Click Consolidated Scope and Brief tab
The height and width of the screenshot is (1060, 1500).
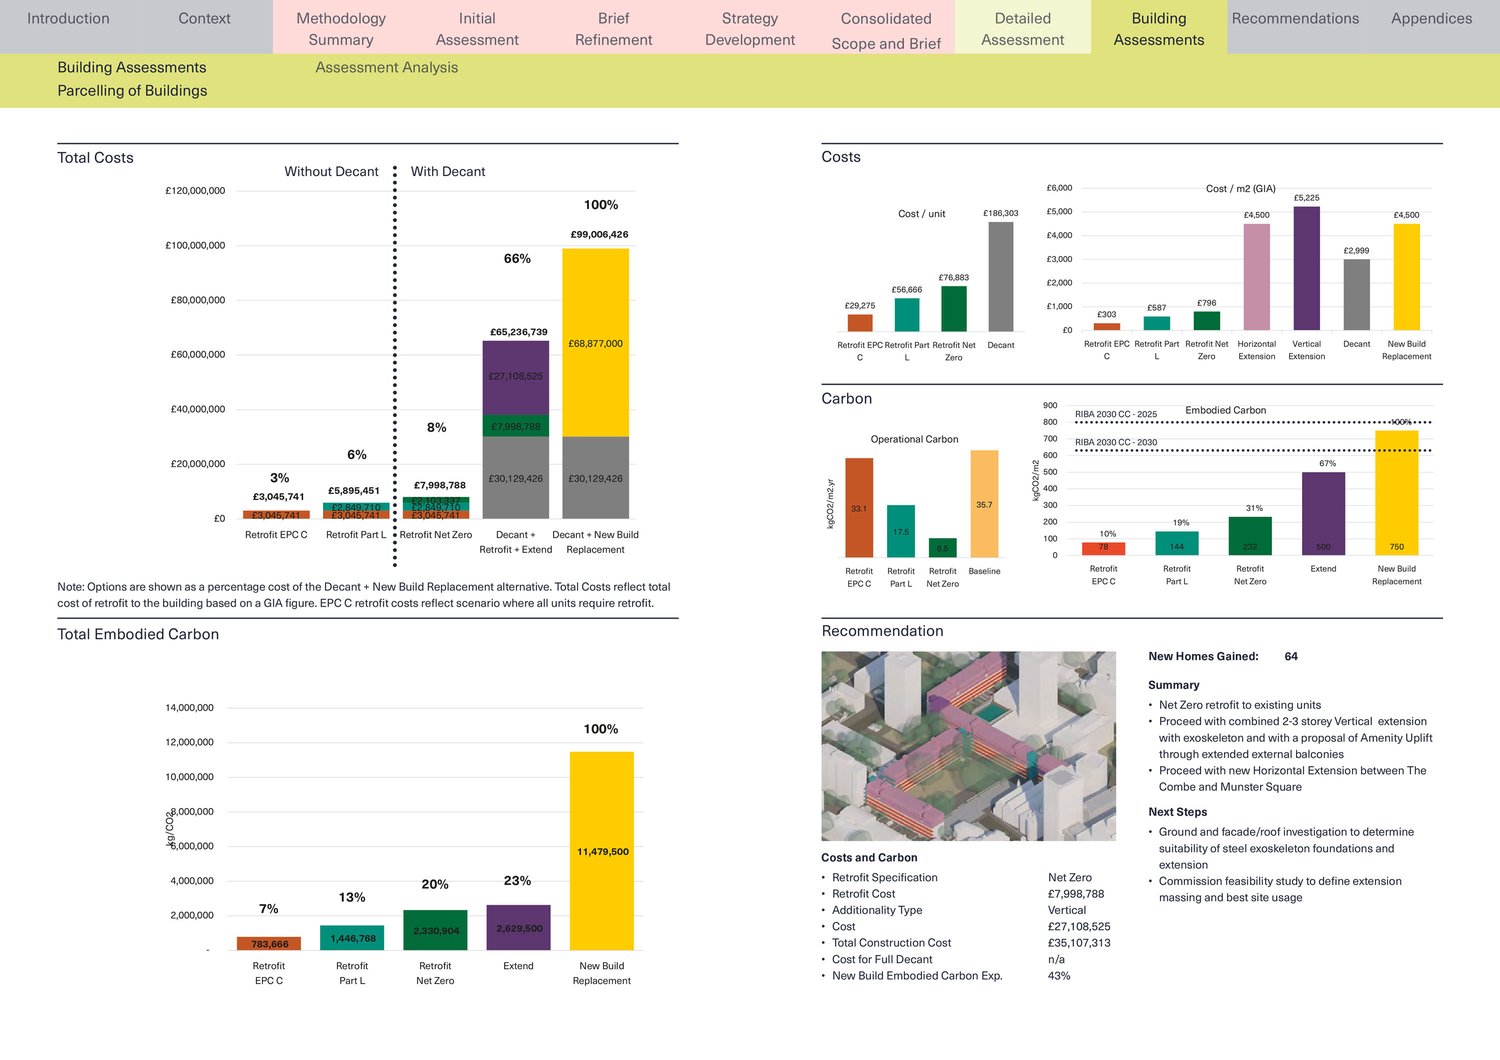tap(886, 31)
